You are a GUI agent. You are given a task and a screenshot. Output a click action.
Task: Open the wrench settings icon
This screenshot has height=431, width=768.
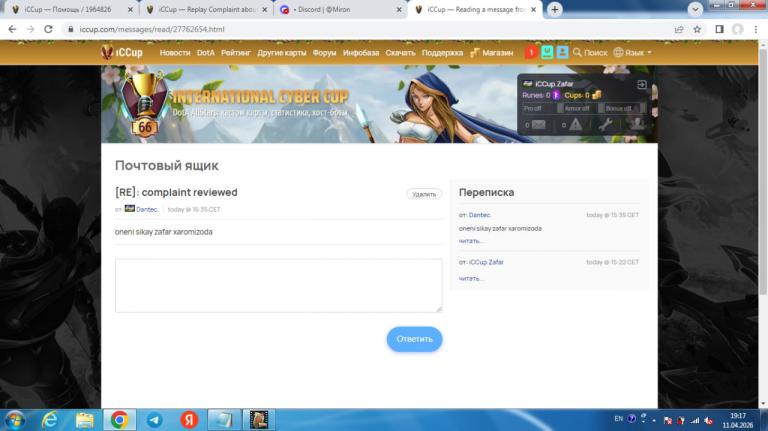point(605,124)
